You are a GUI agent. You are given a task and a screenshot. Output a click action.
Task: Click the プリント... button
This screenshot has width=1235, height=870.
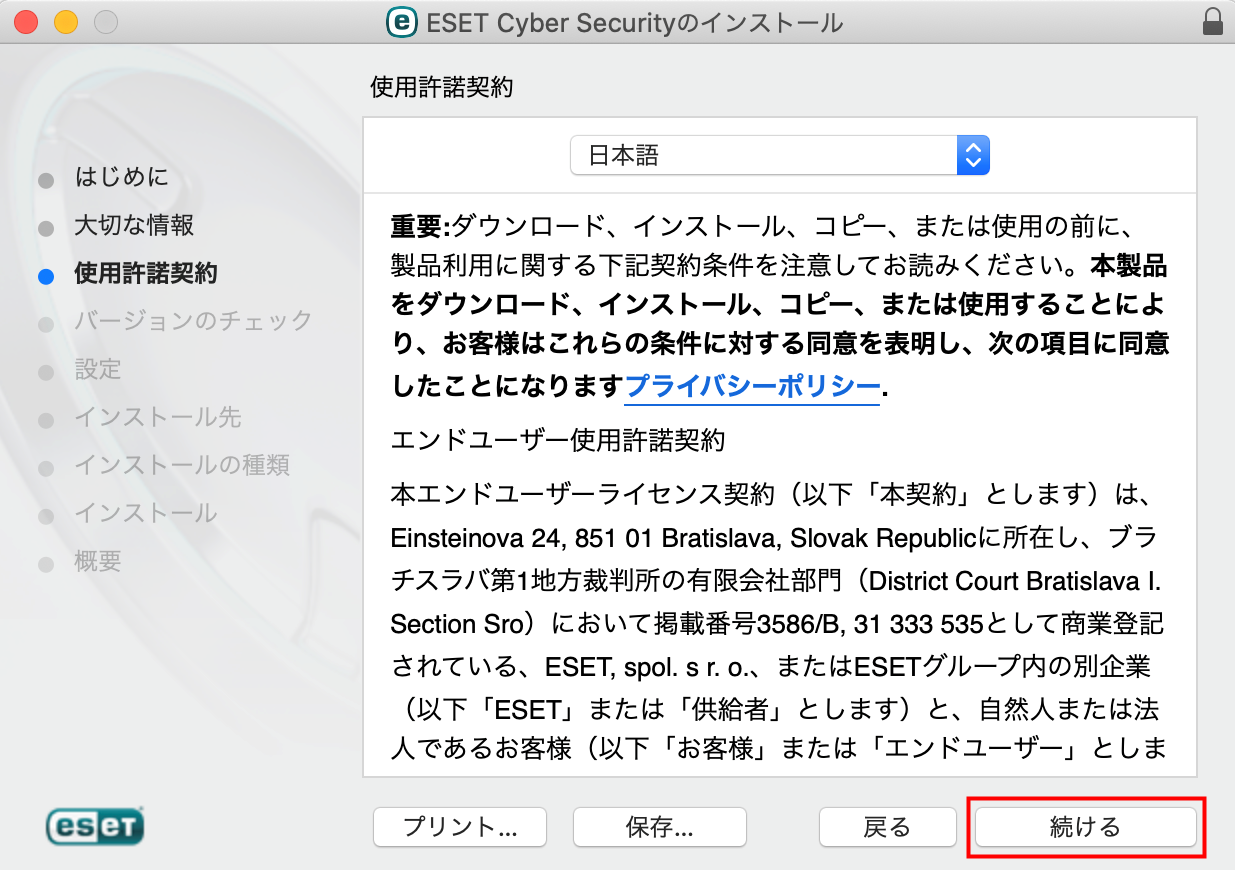(460, 827)
